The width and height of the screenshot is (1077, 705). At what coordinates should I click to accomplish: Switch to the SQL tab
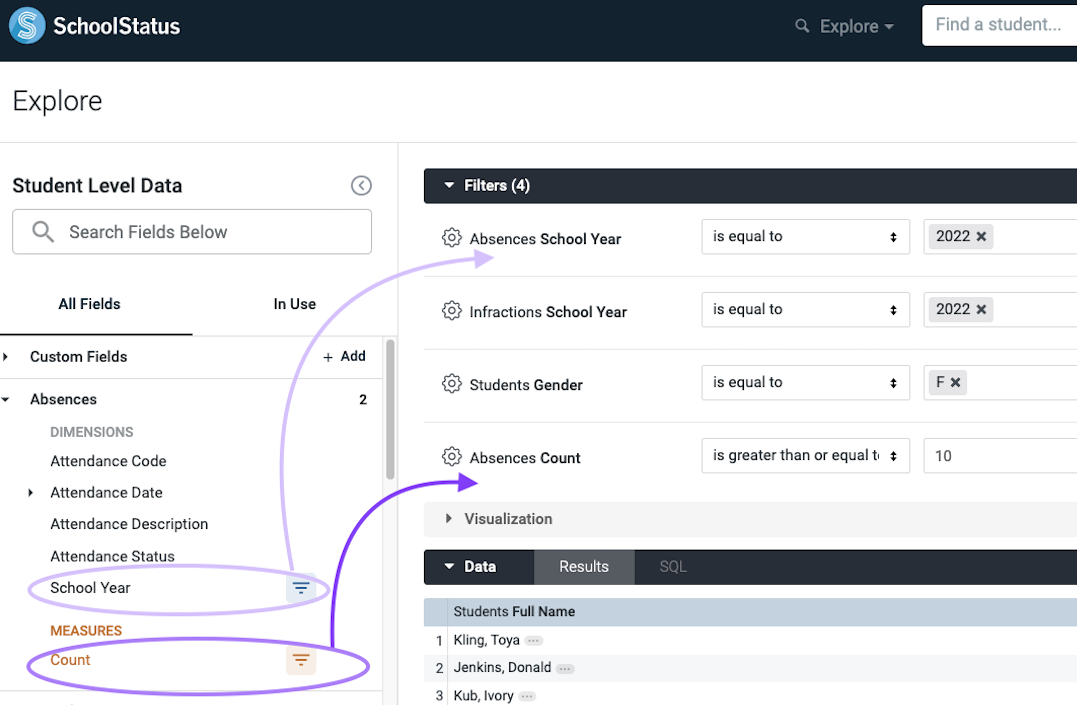click(673, 567)
